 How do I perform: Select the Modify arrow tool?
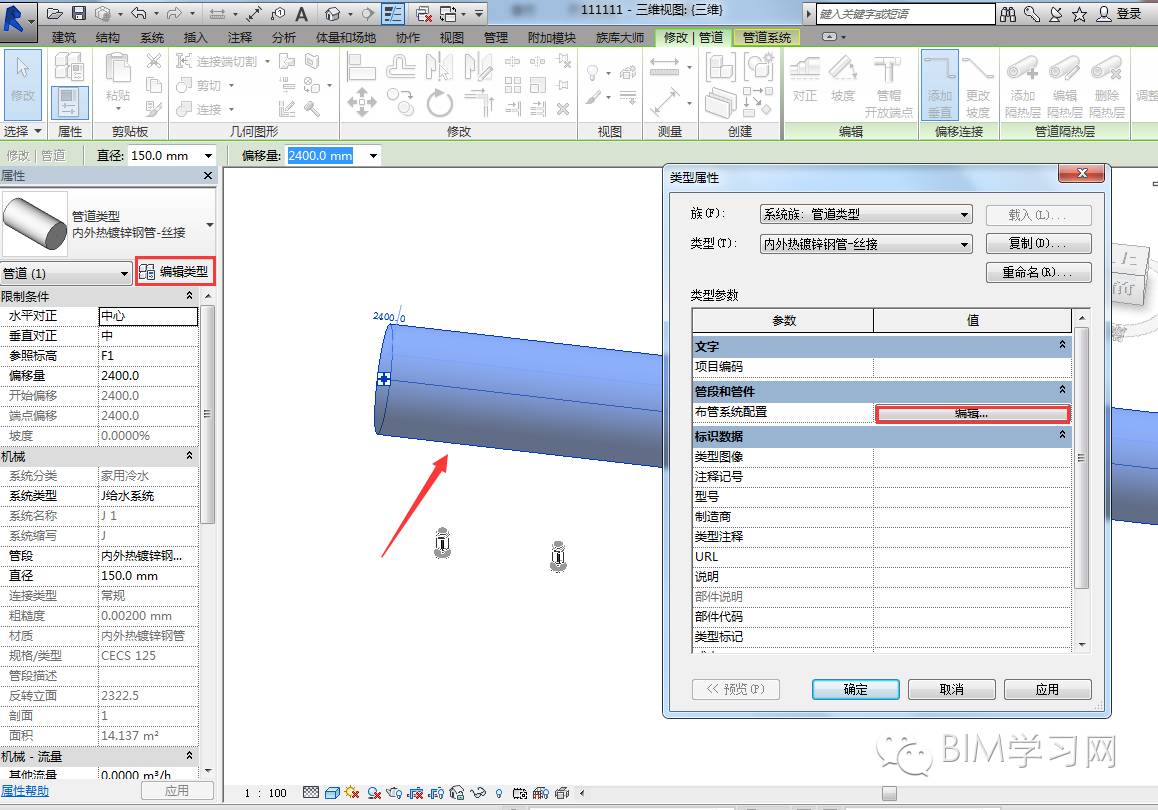tap(22, 83)
